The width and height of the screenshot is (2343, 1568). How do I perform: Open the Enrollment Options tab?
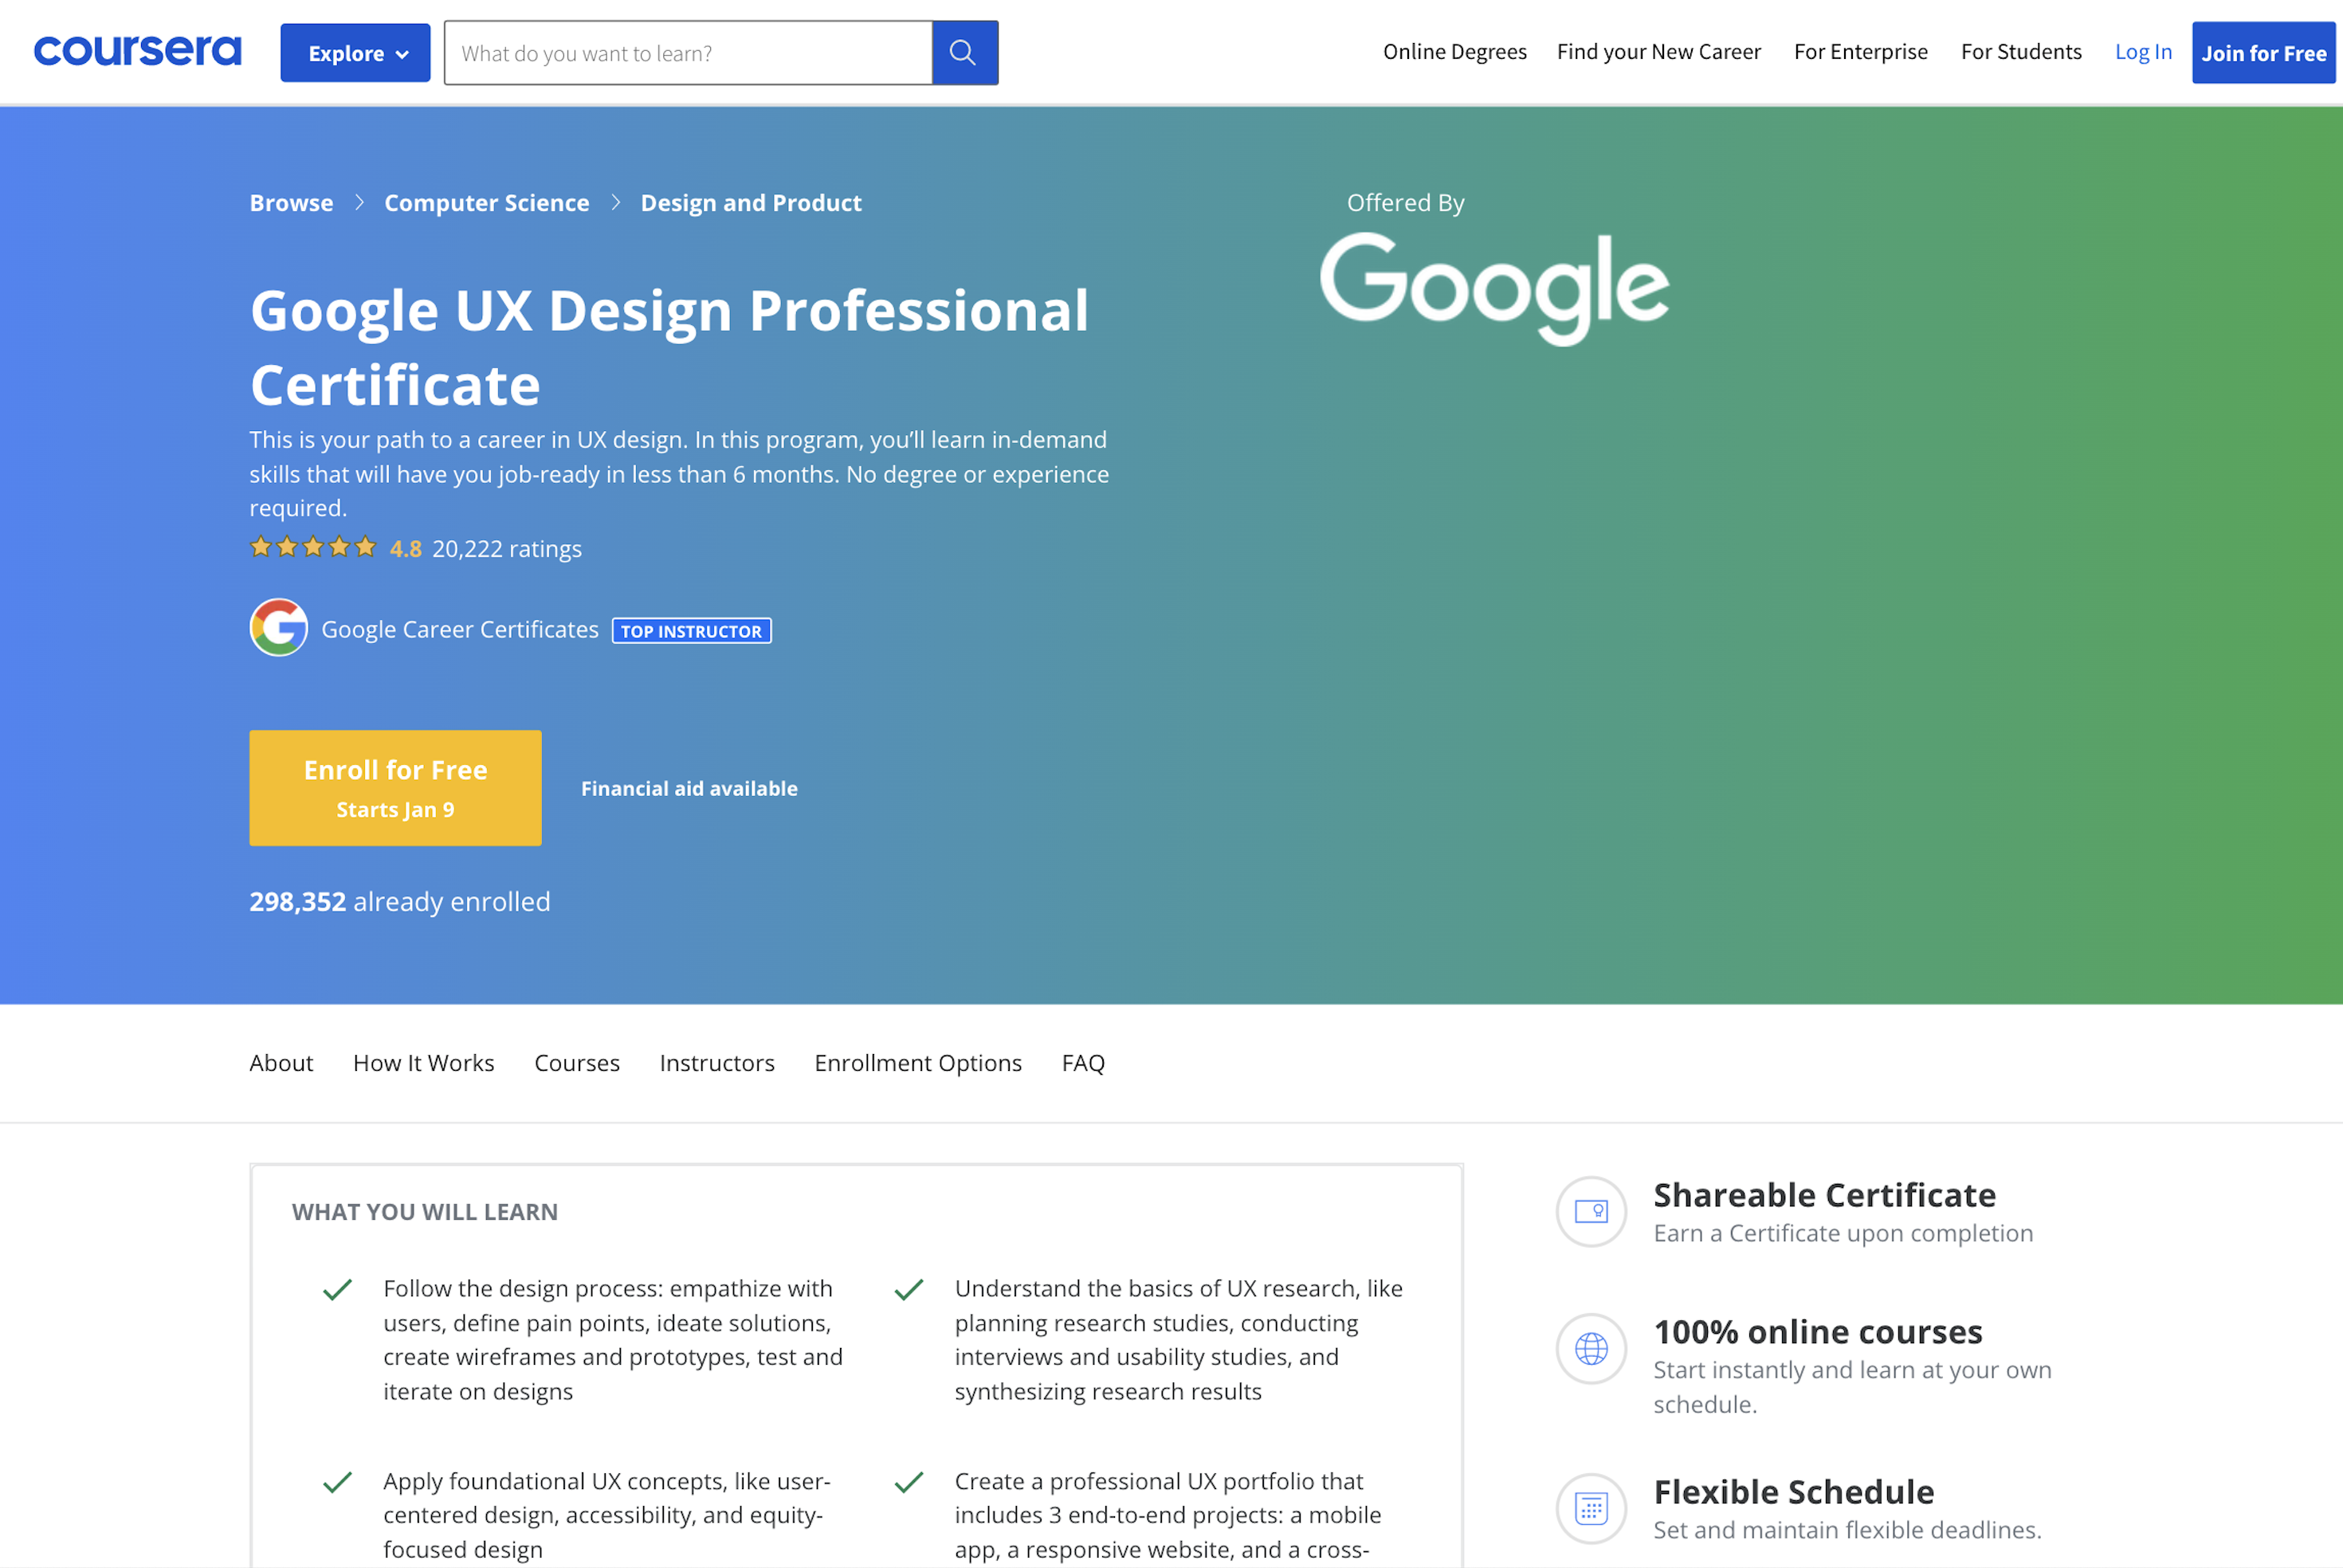917,1063
